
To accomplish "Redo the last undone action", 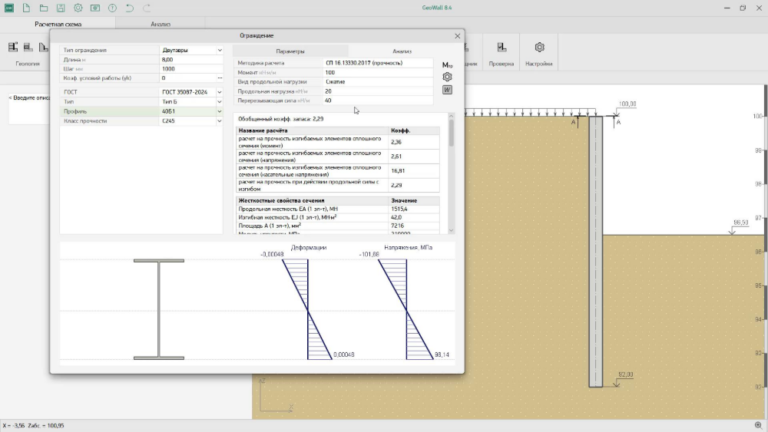I will point(147,8).
